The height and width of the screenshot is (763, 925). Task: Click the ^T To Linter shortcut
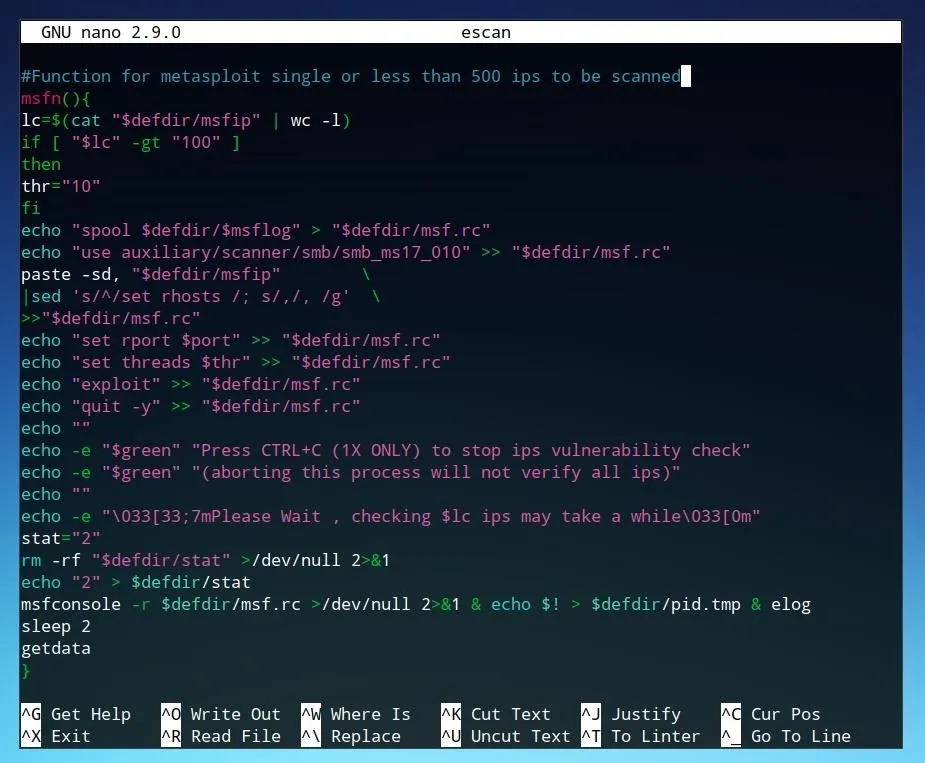[x=641, y=736]
